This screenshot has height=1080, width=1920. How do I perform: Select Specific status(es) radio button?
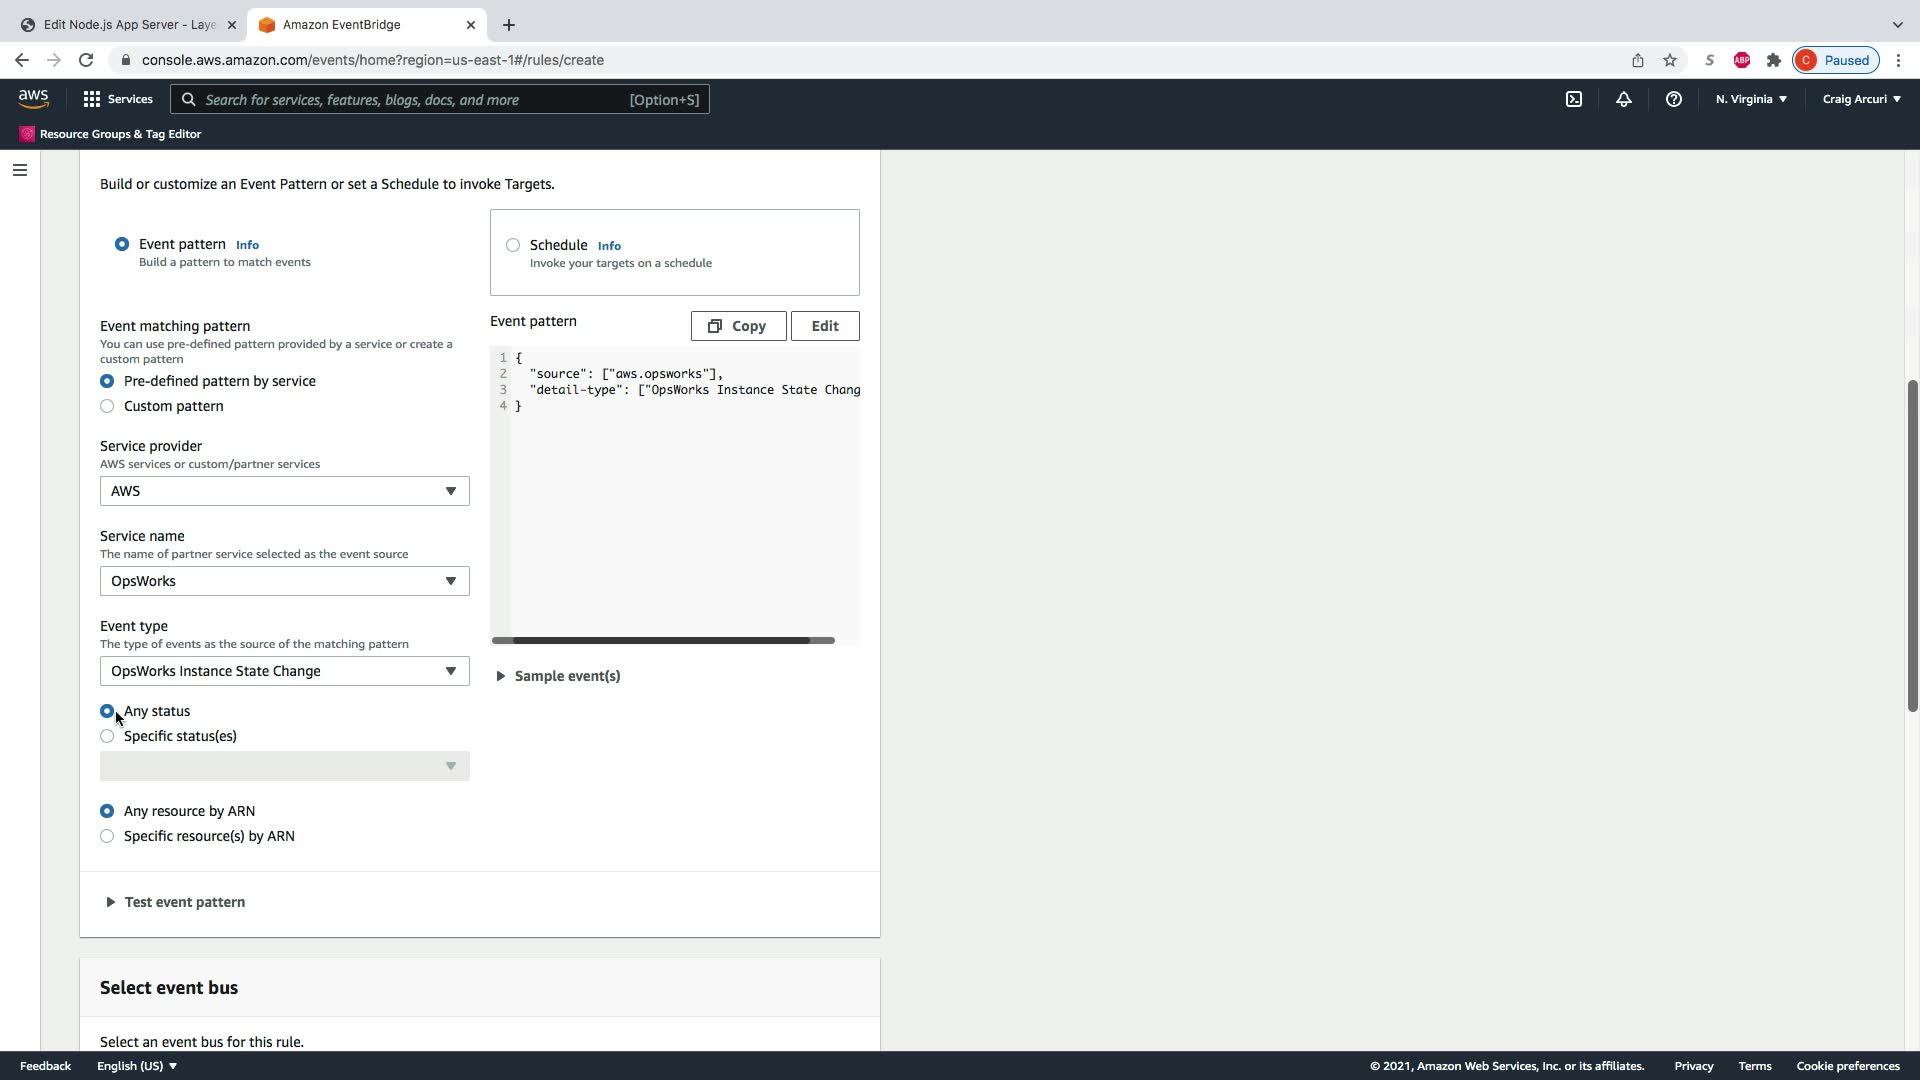pyautogui.click(x=107, y=736)
